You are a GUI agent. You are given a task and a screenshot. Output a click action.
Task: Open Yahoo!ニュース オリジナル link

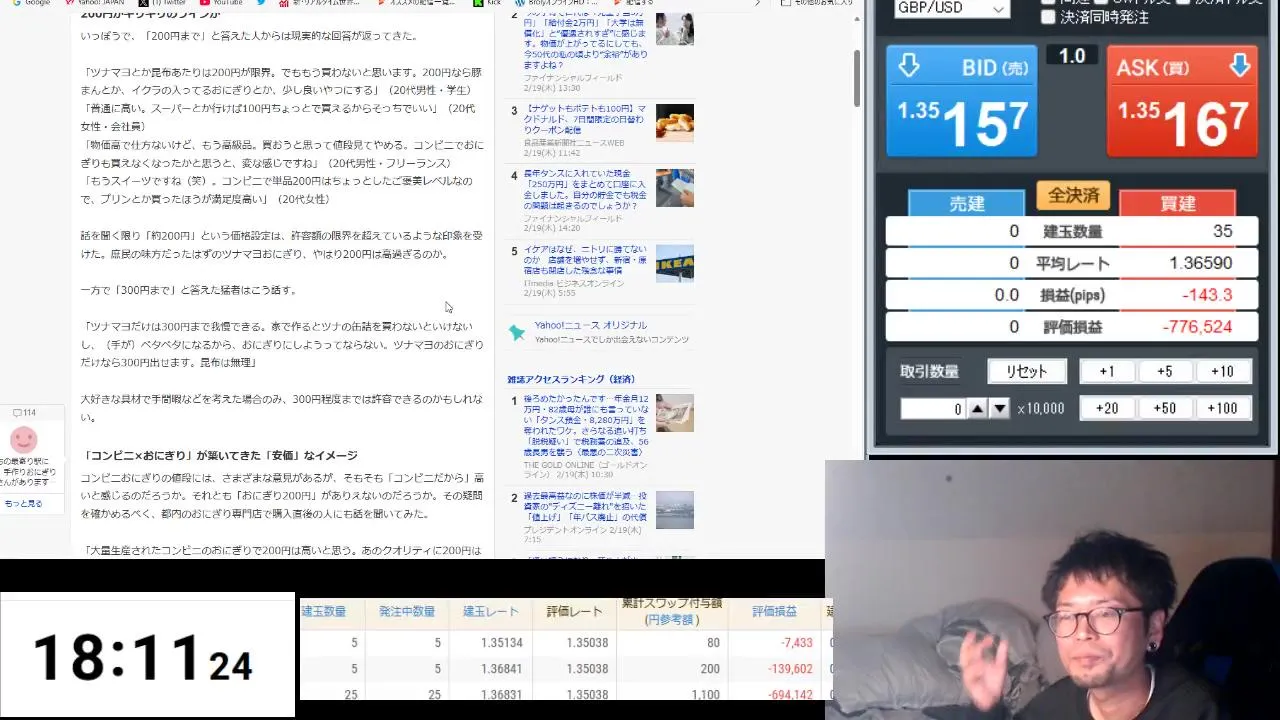coord(590,325)
